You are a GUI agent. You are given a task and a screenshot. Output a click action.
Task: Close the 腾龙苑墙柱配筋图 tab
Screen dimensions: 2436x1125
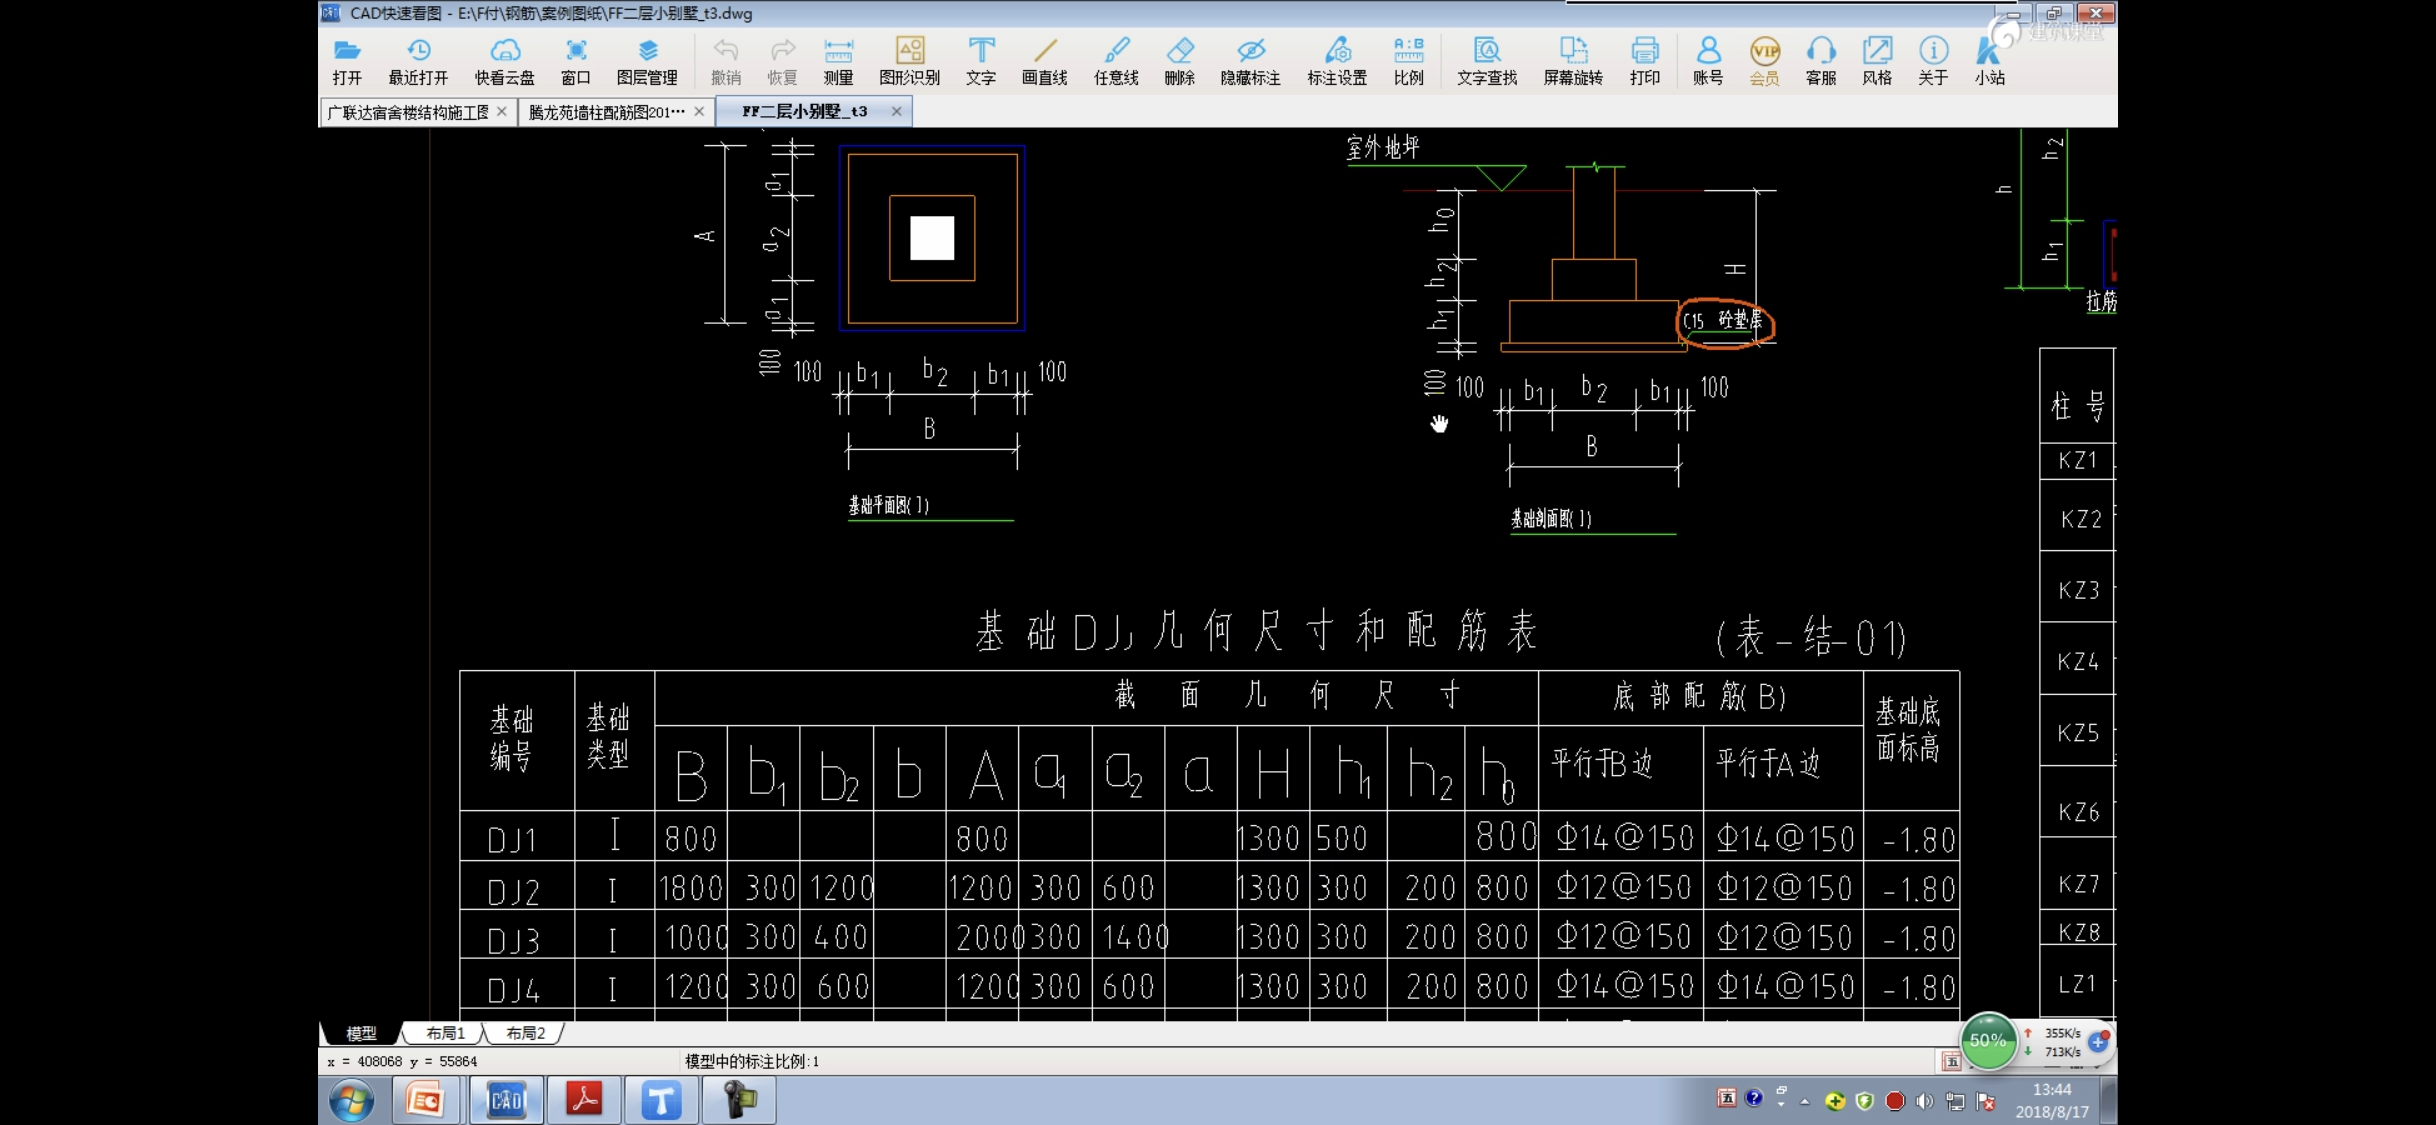click(699, 112)
